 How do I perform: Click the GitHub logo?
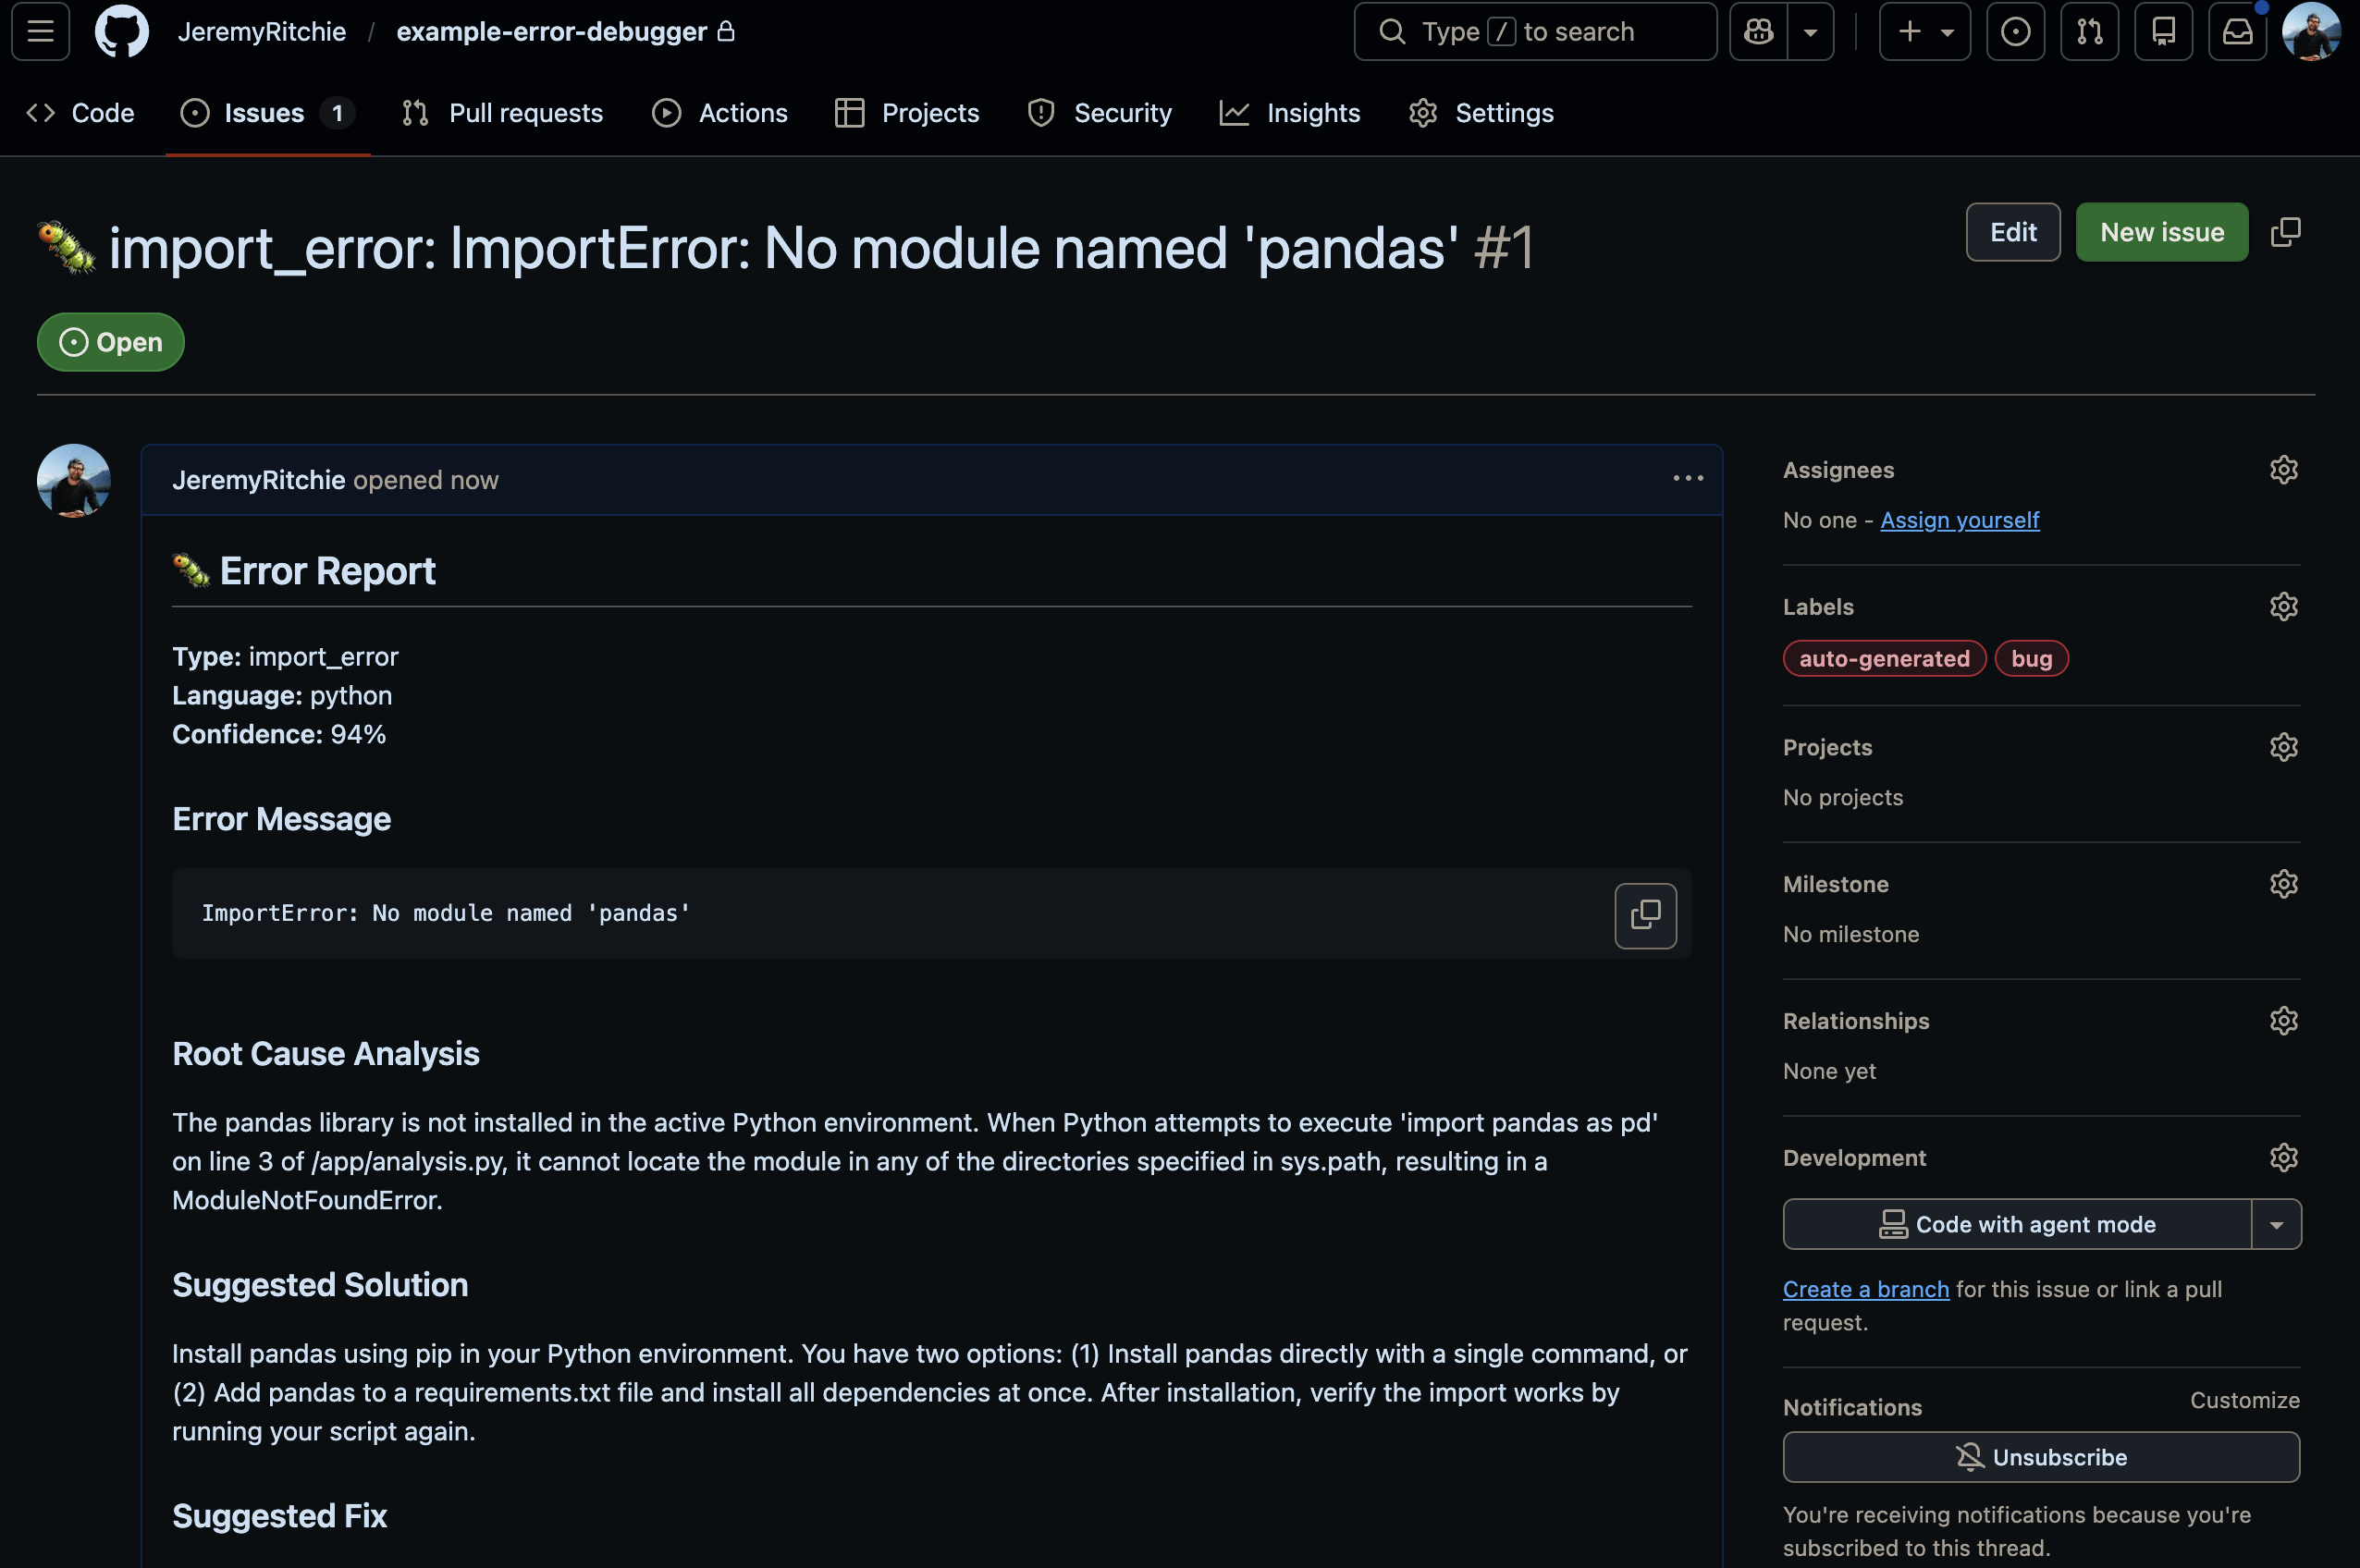(x=122, y=31)
